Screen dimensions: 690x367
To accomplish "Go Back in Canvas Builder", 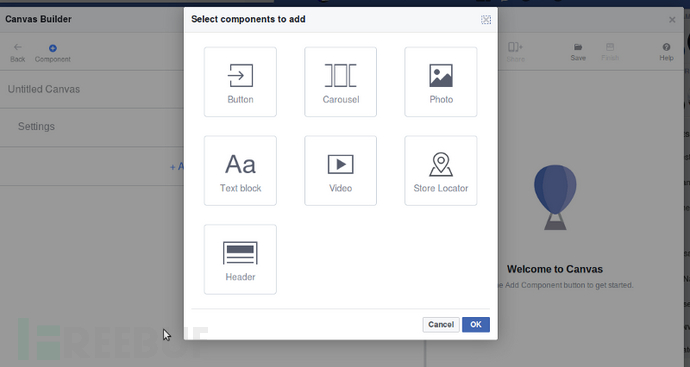I will (18, 53).
